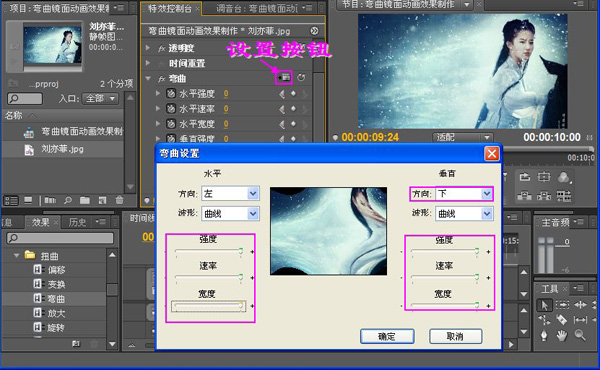
Task: Toggle stopwatch animation for 垂直强度
Action: [171, 138]
